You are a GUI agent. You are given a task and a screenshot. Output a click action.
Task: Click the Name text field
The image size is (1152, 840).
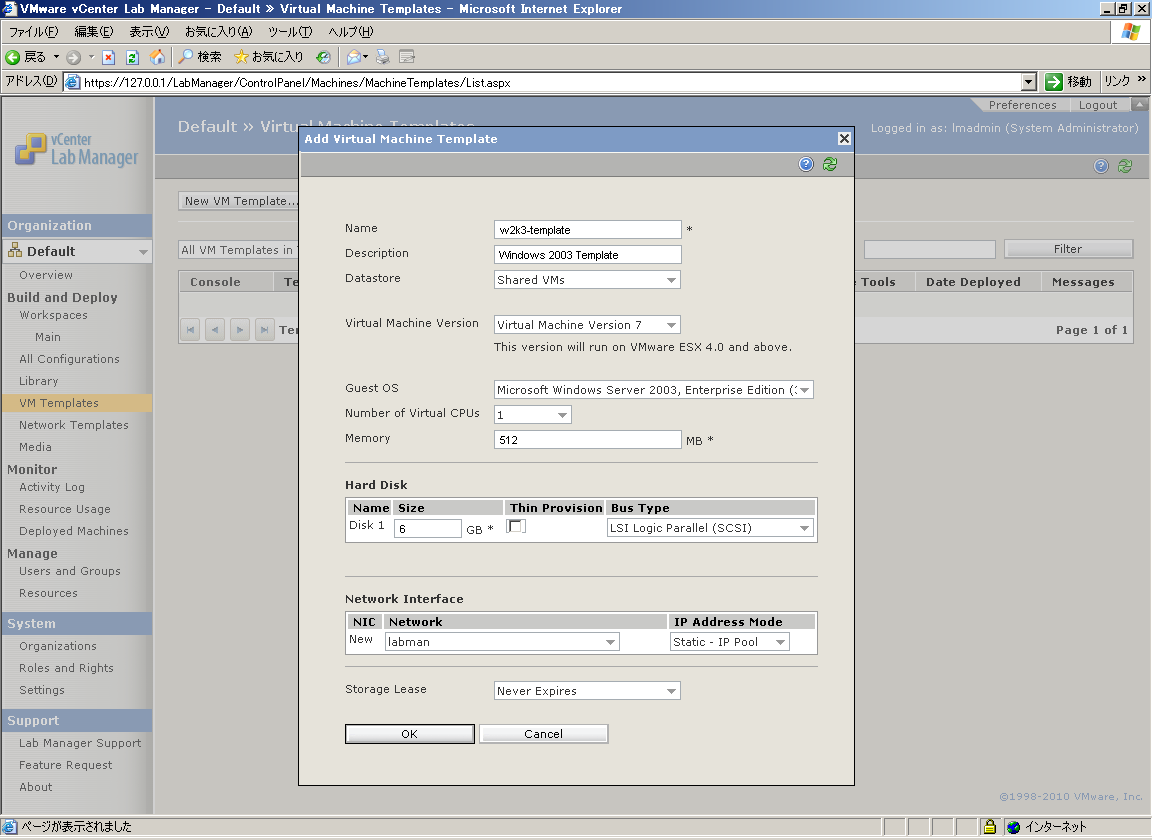[x=588, y=229]
